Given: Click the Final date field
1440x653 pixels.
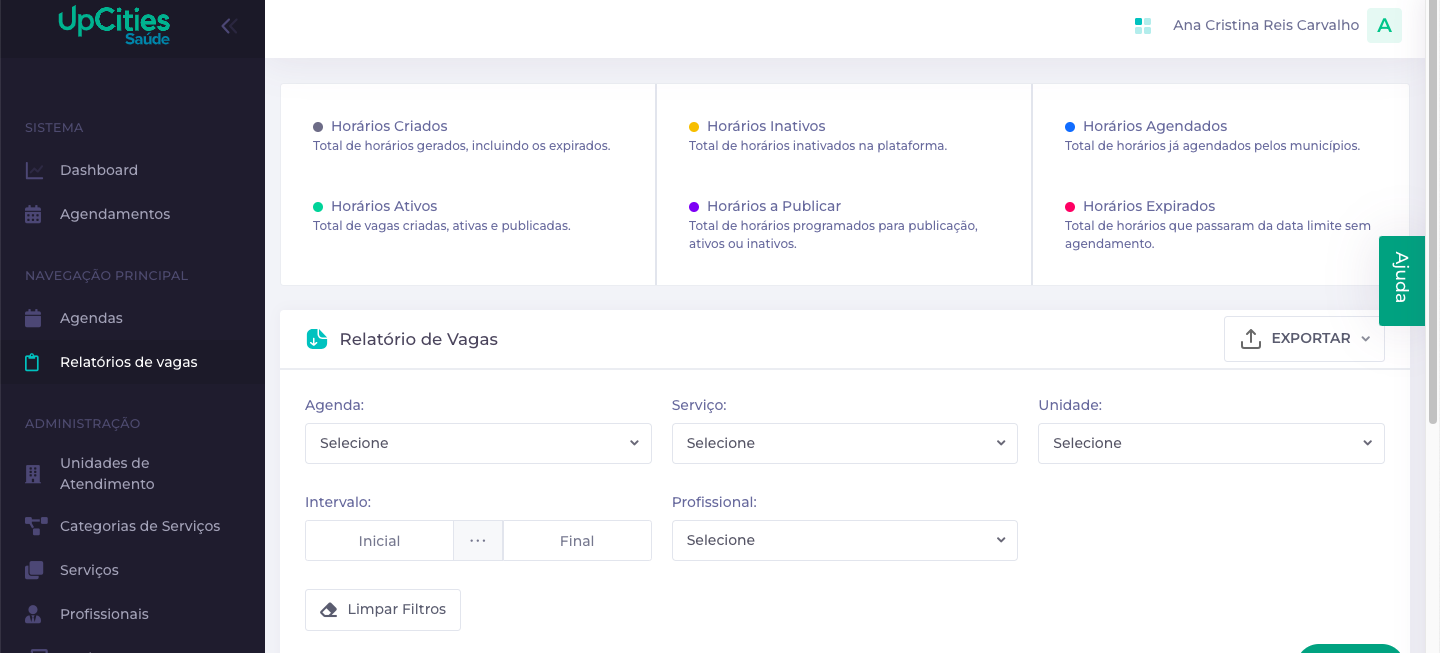Looking at the screenshot, I should click(x=577, y=540).
